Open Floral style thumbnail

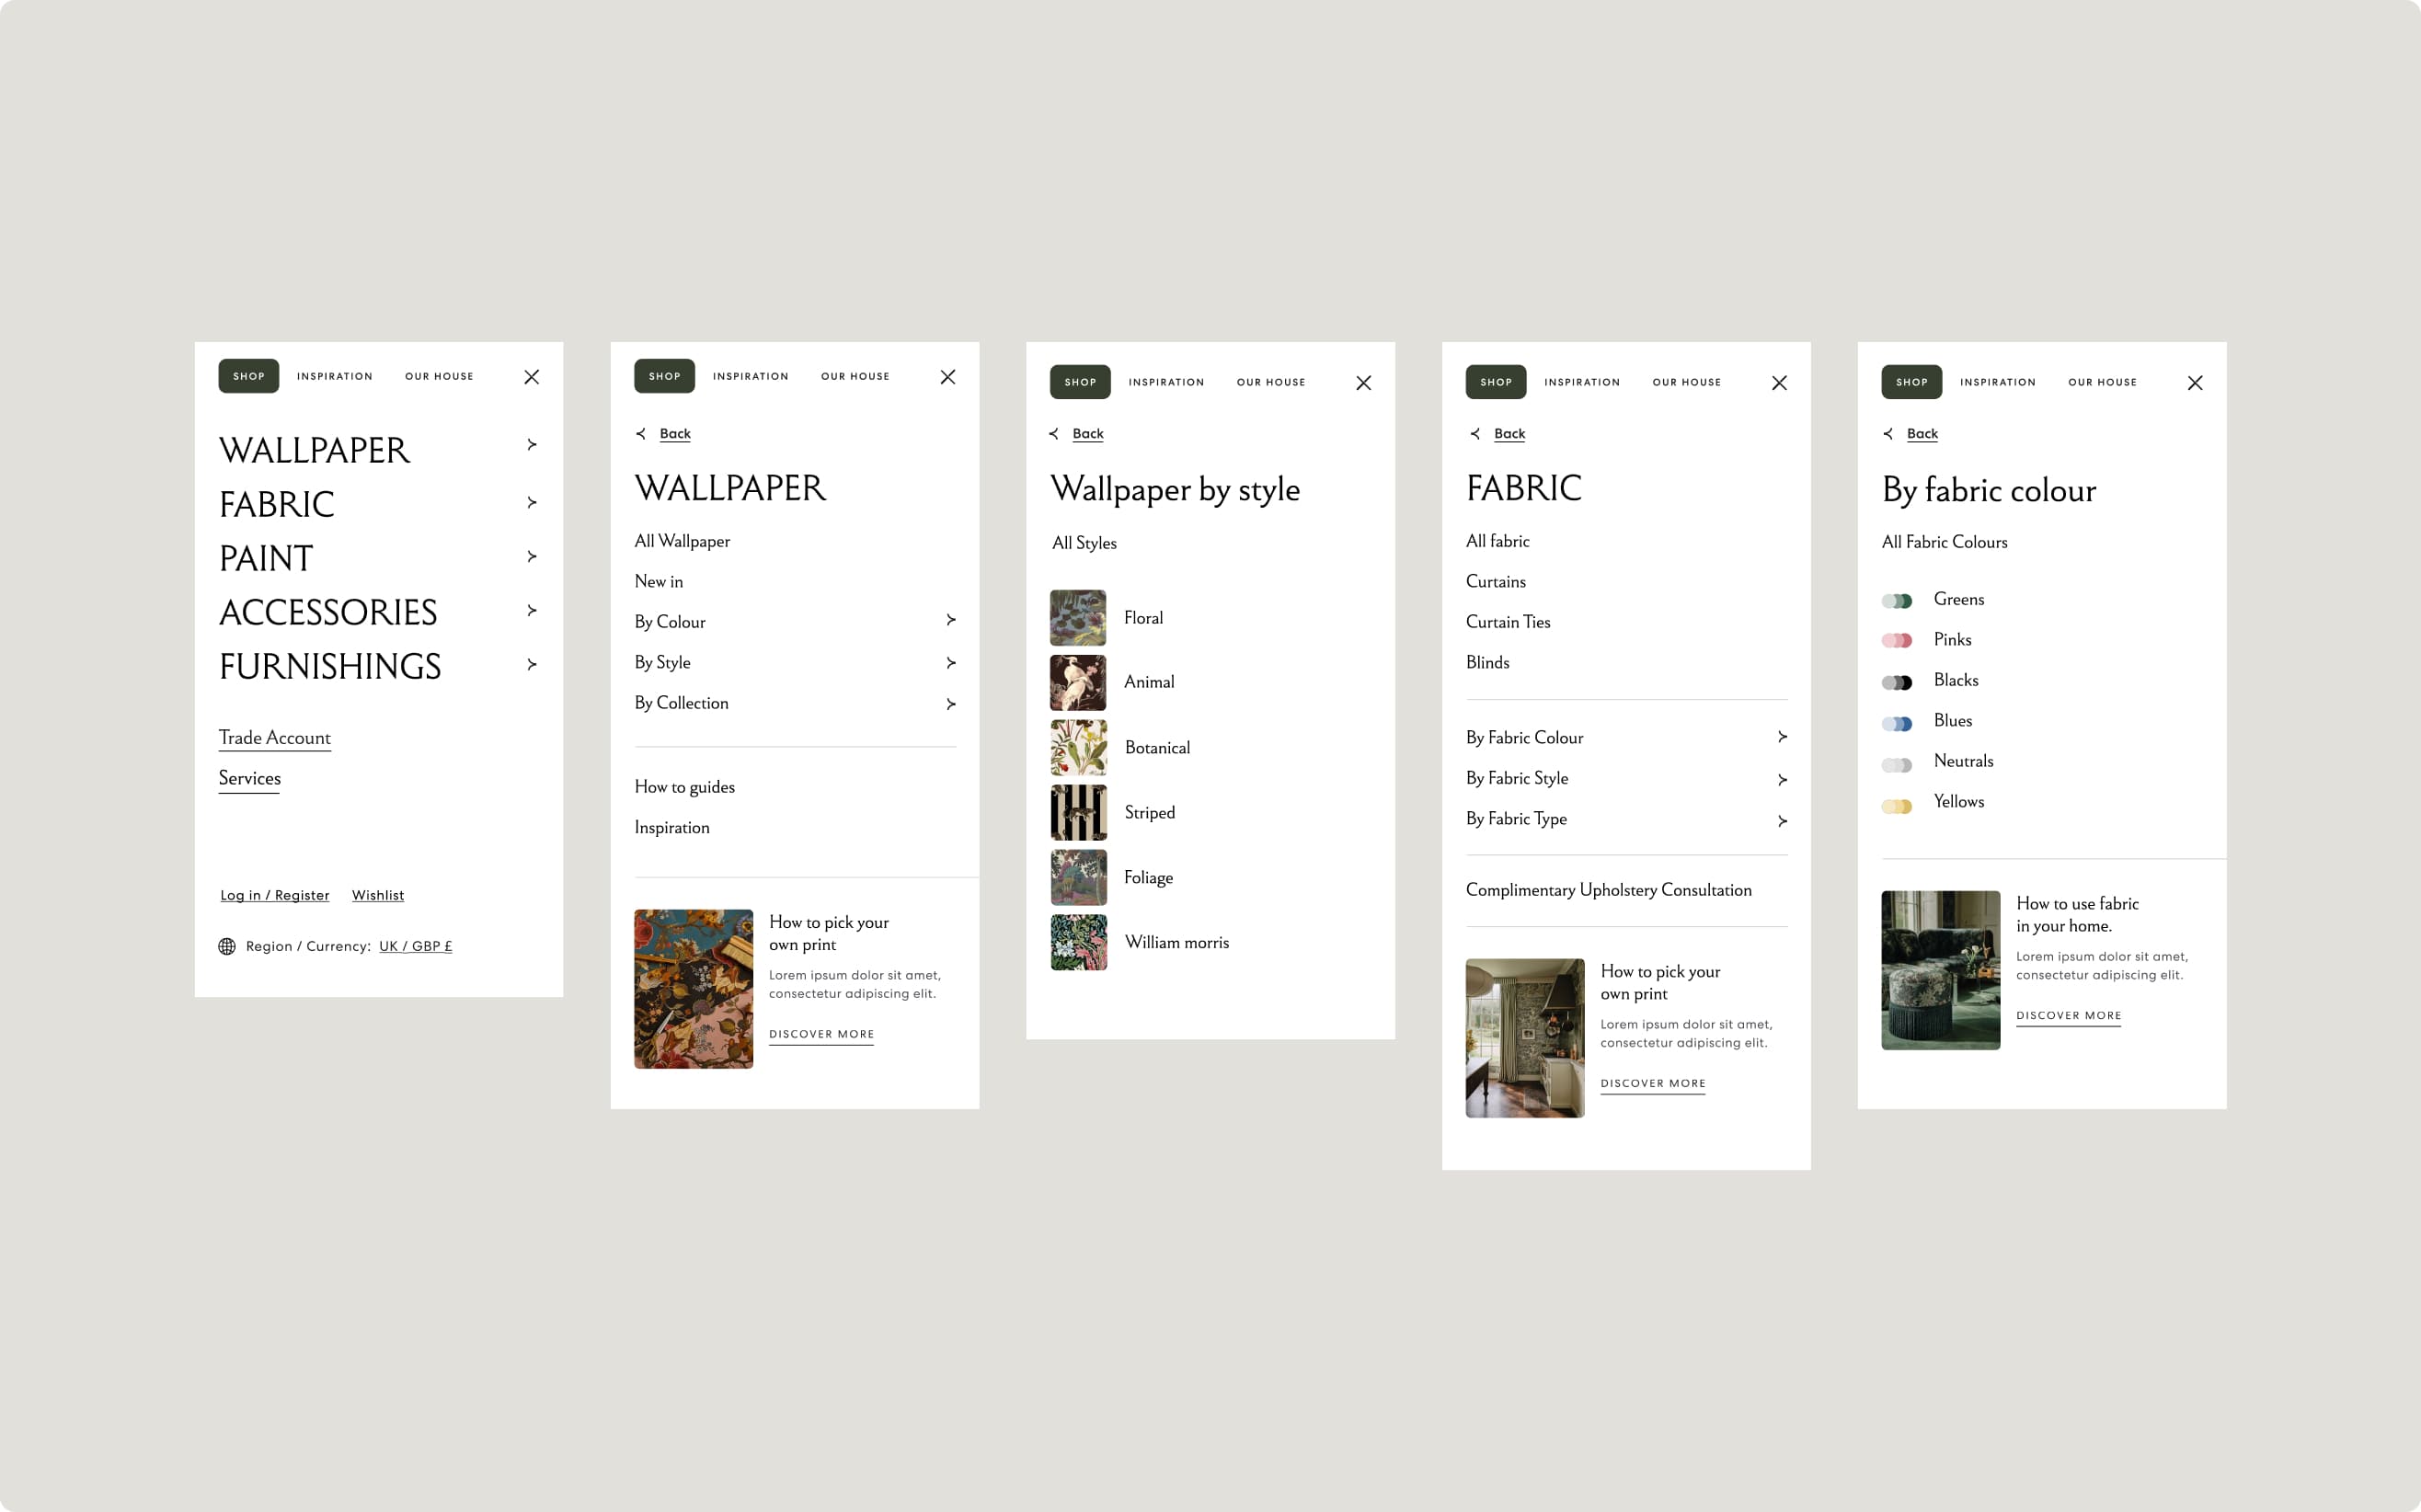(x=1078, y=618)
